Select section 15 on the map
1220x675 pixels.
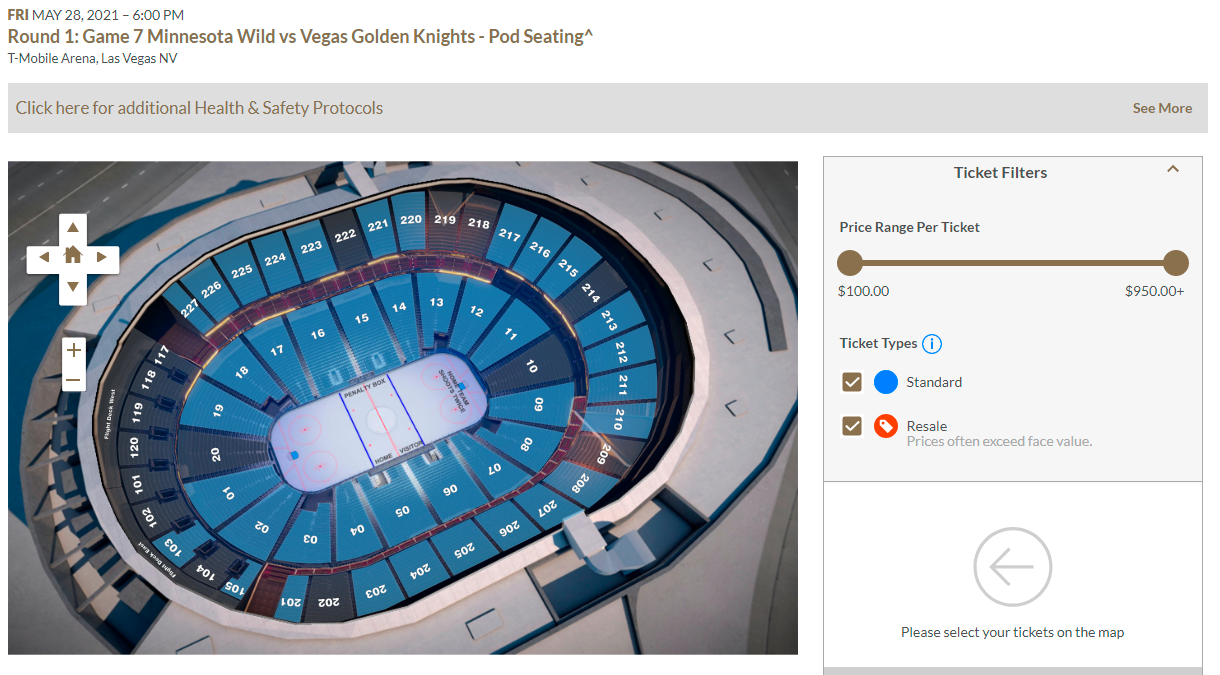(x=362, y=319)
